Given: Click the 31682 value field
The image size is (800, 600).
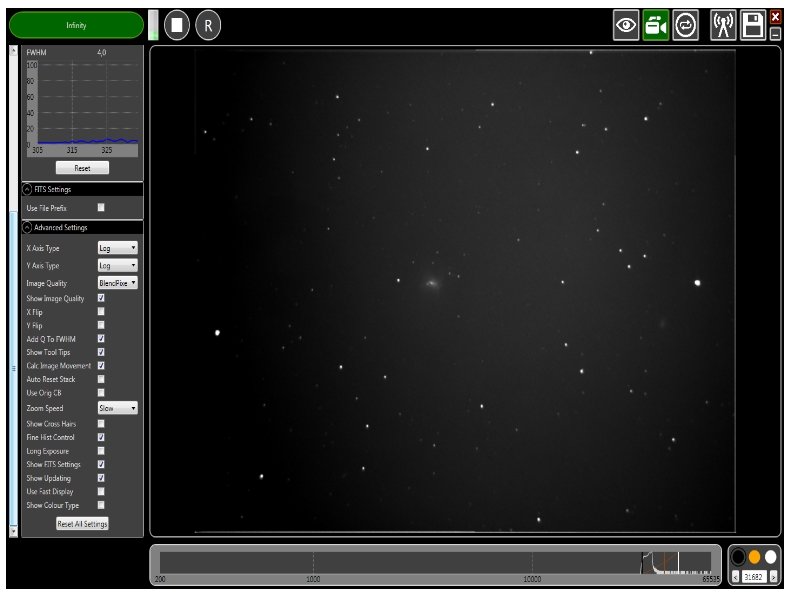Looking at the screenshot, I should tap(754, 577).
